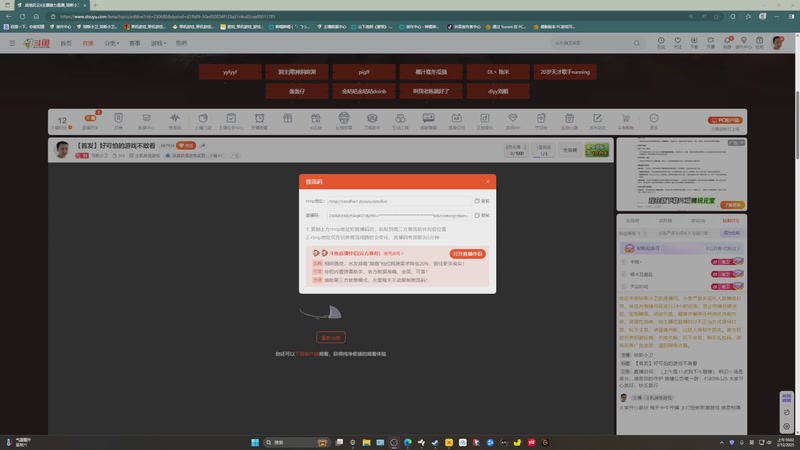The image size is (800, 450).
Task: Open the alarm clock reminder icon
Action: [x=260, y=118]
